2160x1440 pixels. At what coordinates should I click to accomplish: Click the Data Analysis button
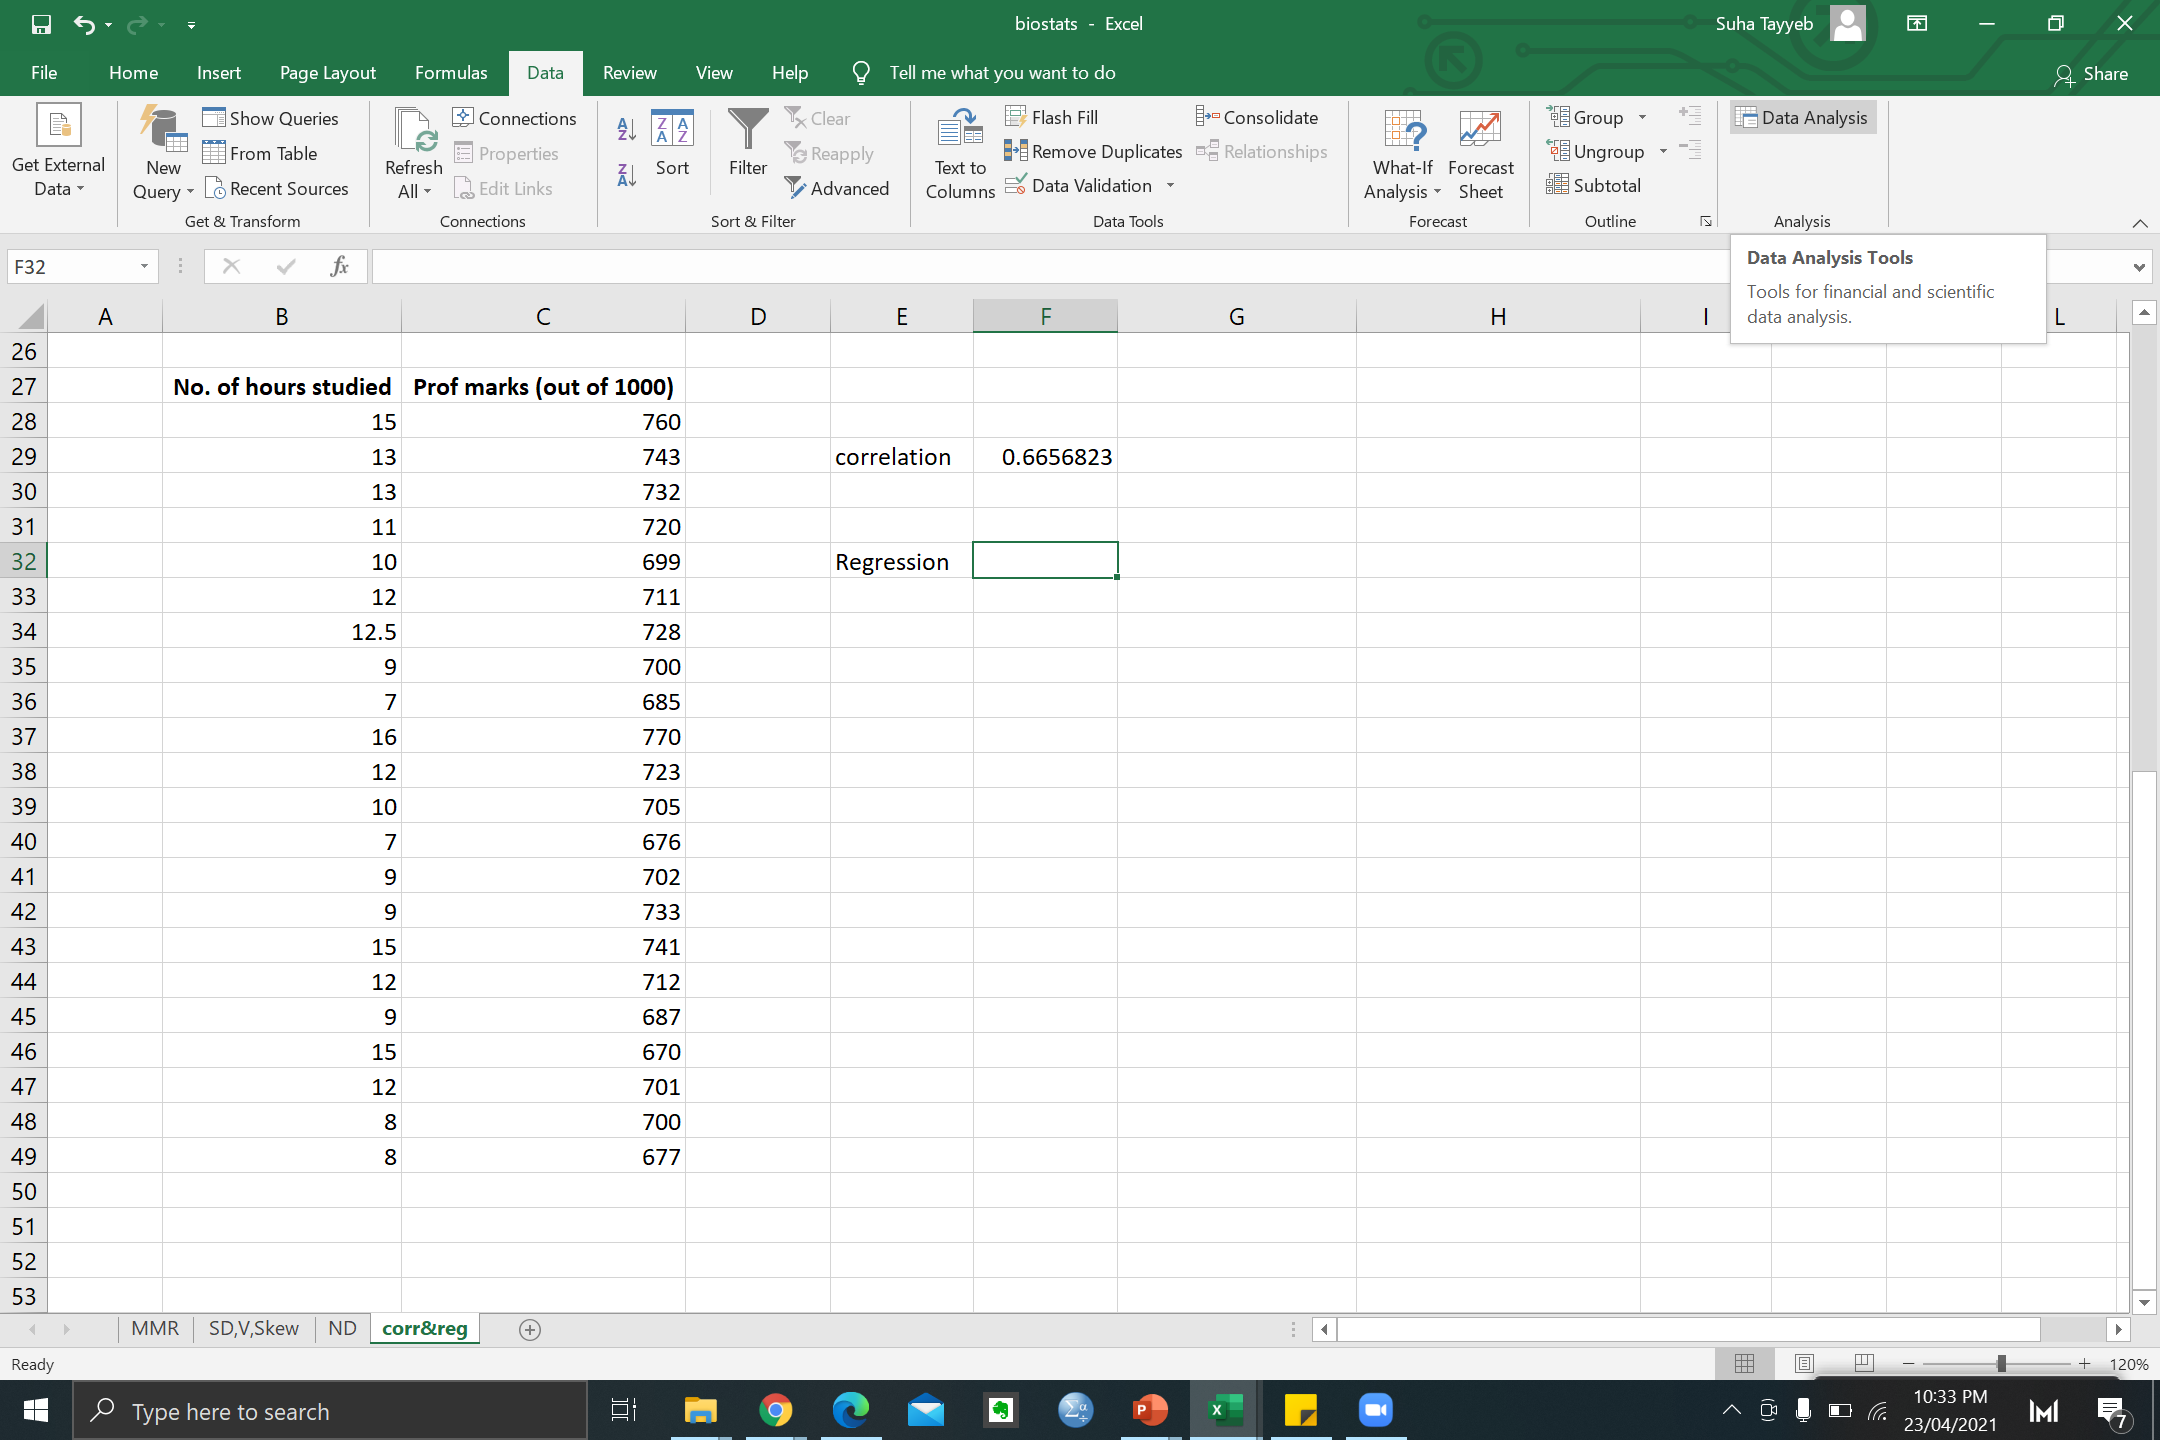(x=1803, y=117)
